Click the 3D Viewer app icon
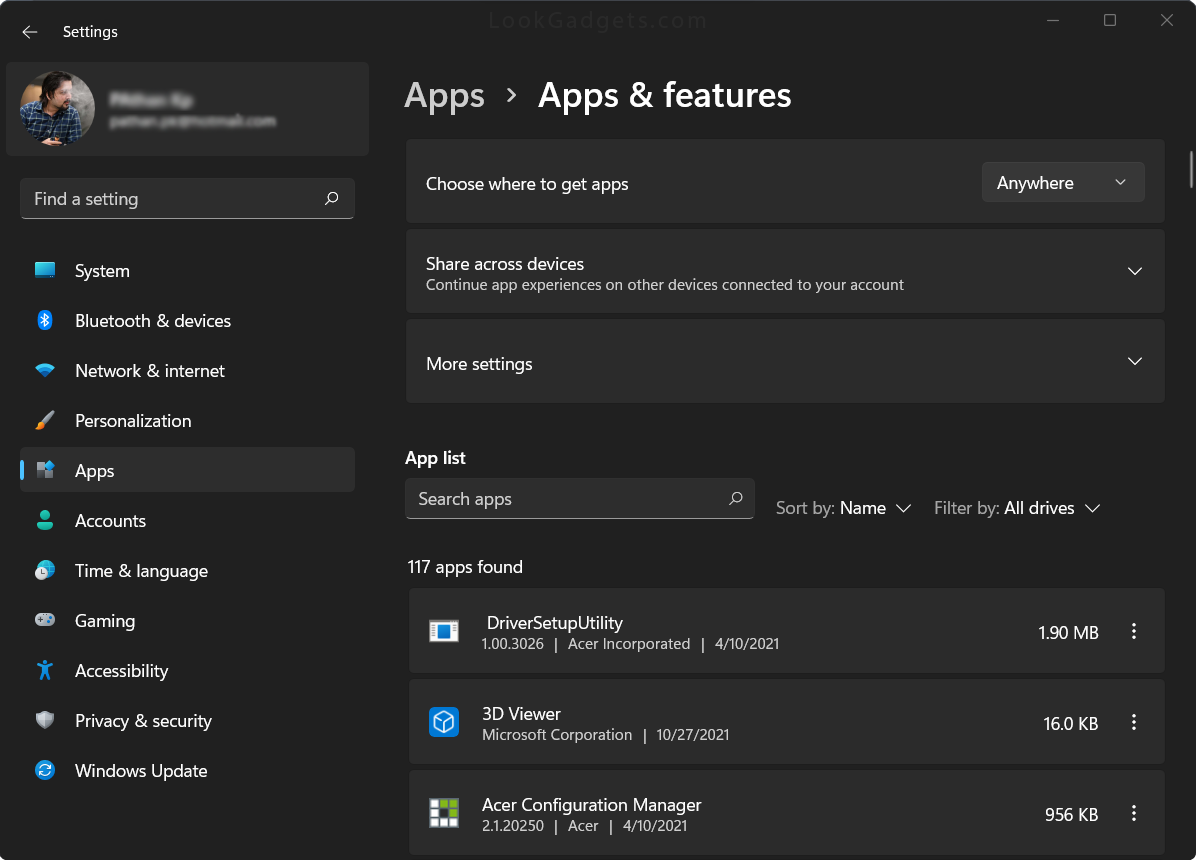Image resolution: width=1196 pixels, height=860 pixels. coord(443,722)
